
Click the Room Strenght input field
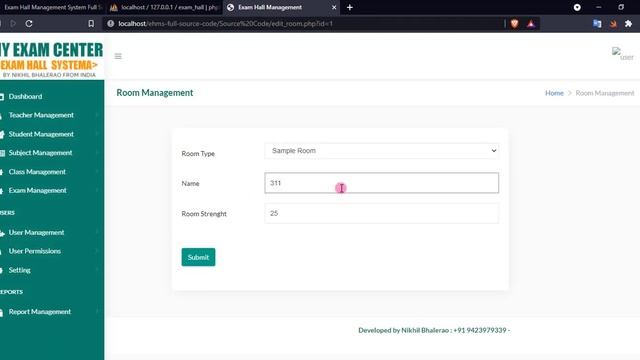381,213
